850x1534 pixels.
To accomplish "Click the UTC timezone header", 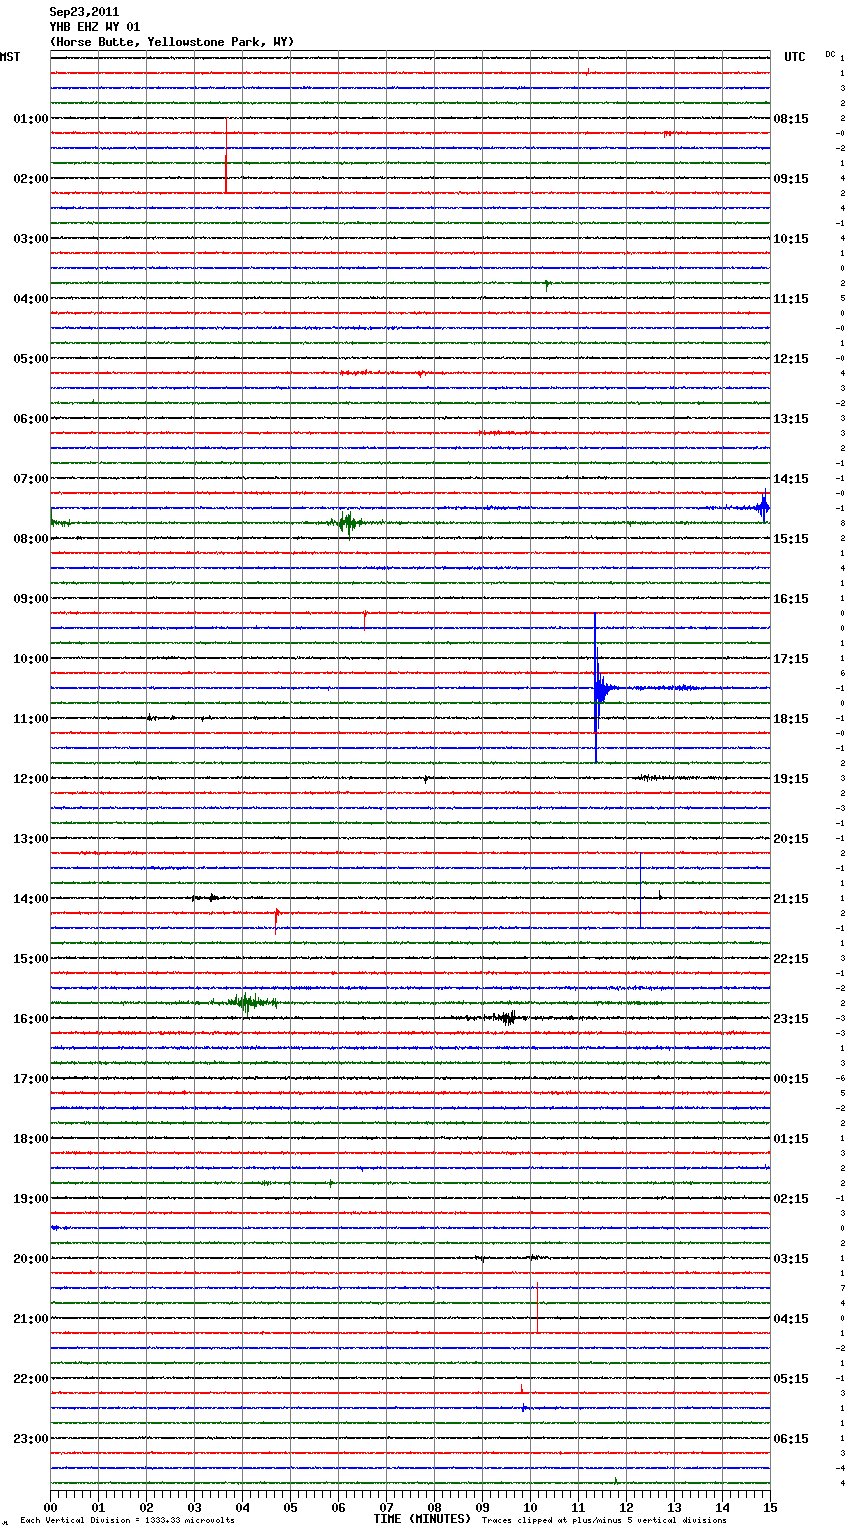I will click(x=794, y=57).
